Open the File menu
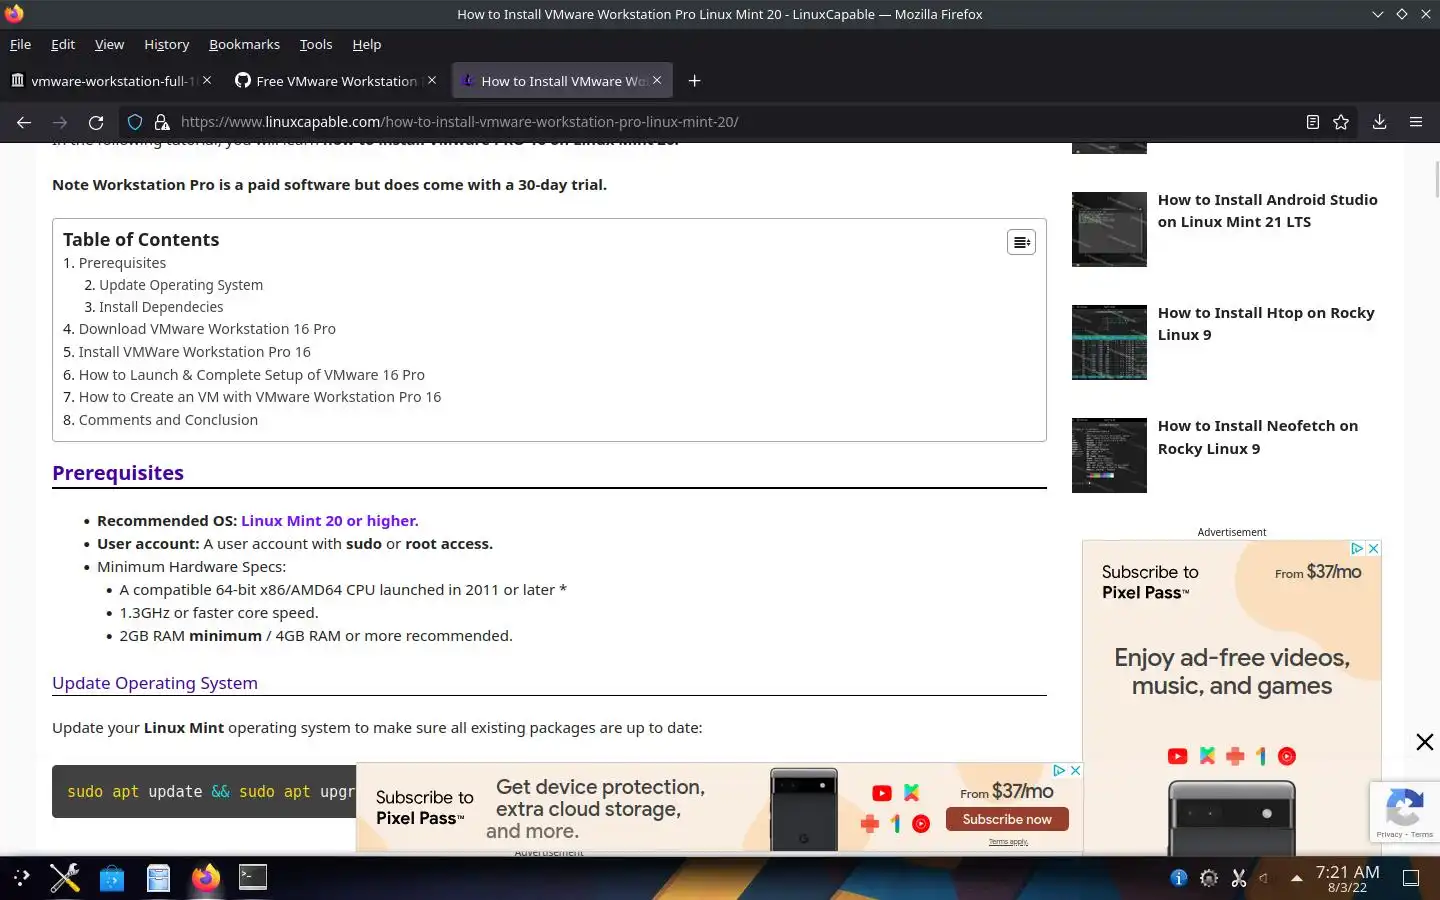The width and height of the screenshot is (1440, 900). pyautogui.click(x=20, y=44)
